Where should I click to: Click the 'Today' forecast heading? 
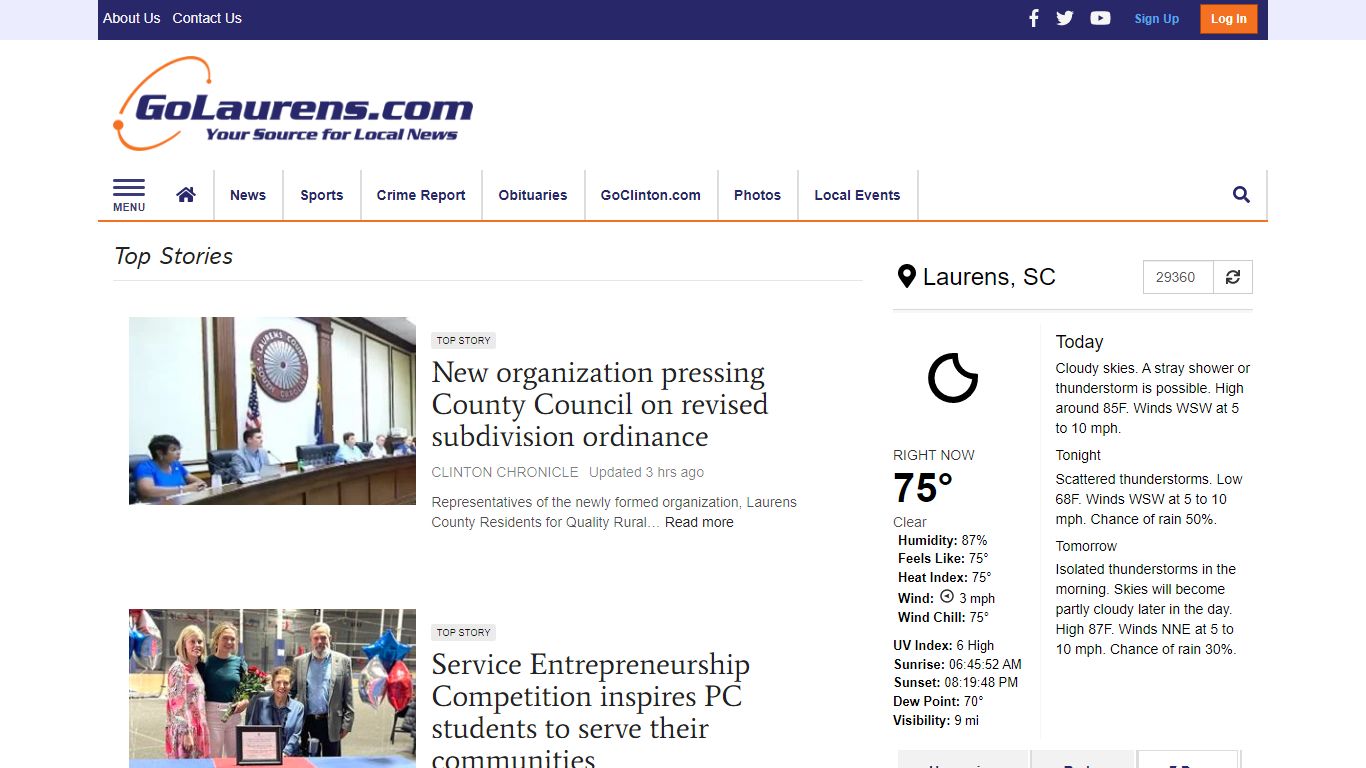[1079, 342]
